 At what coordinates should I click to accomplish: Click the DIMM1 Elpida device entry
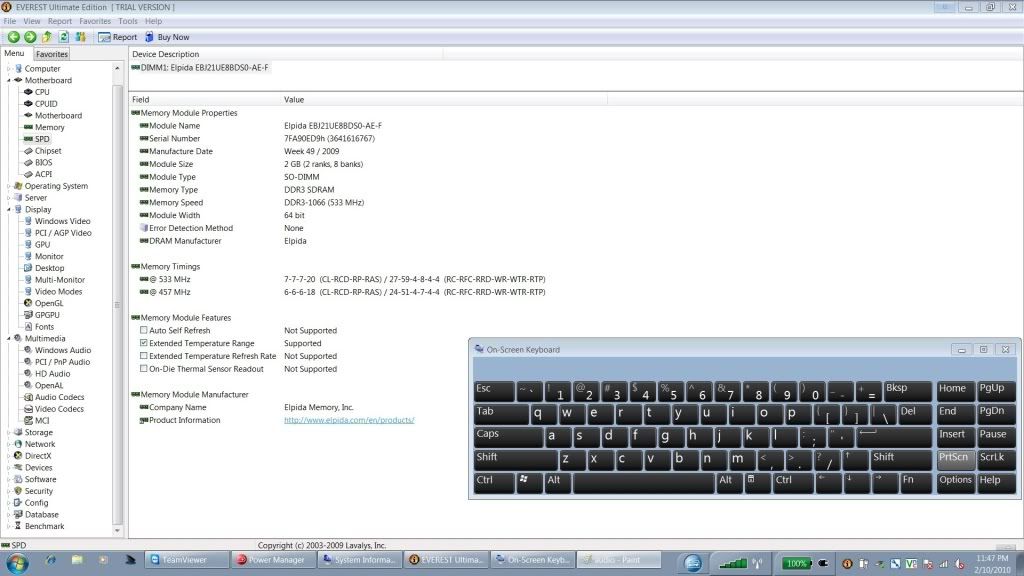point(200,68)
